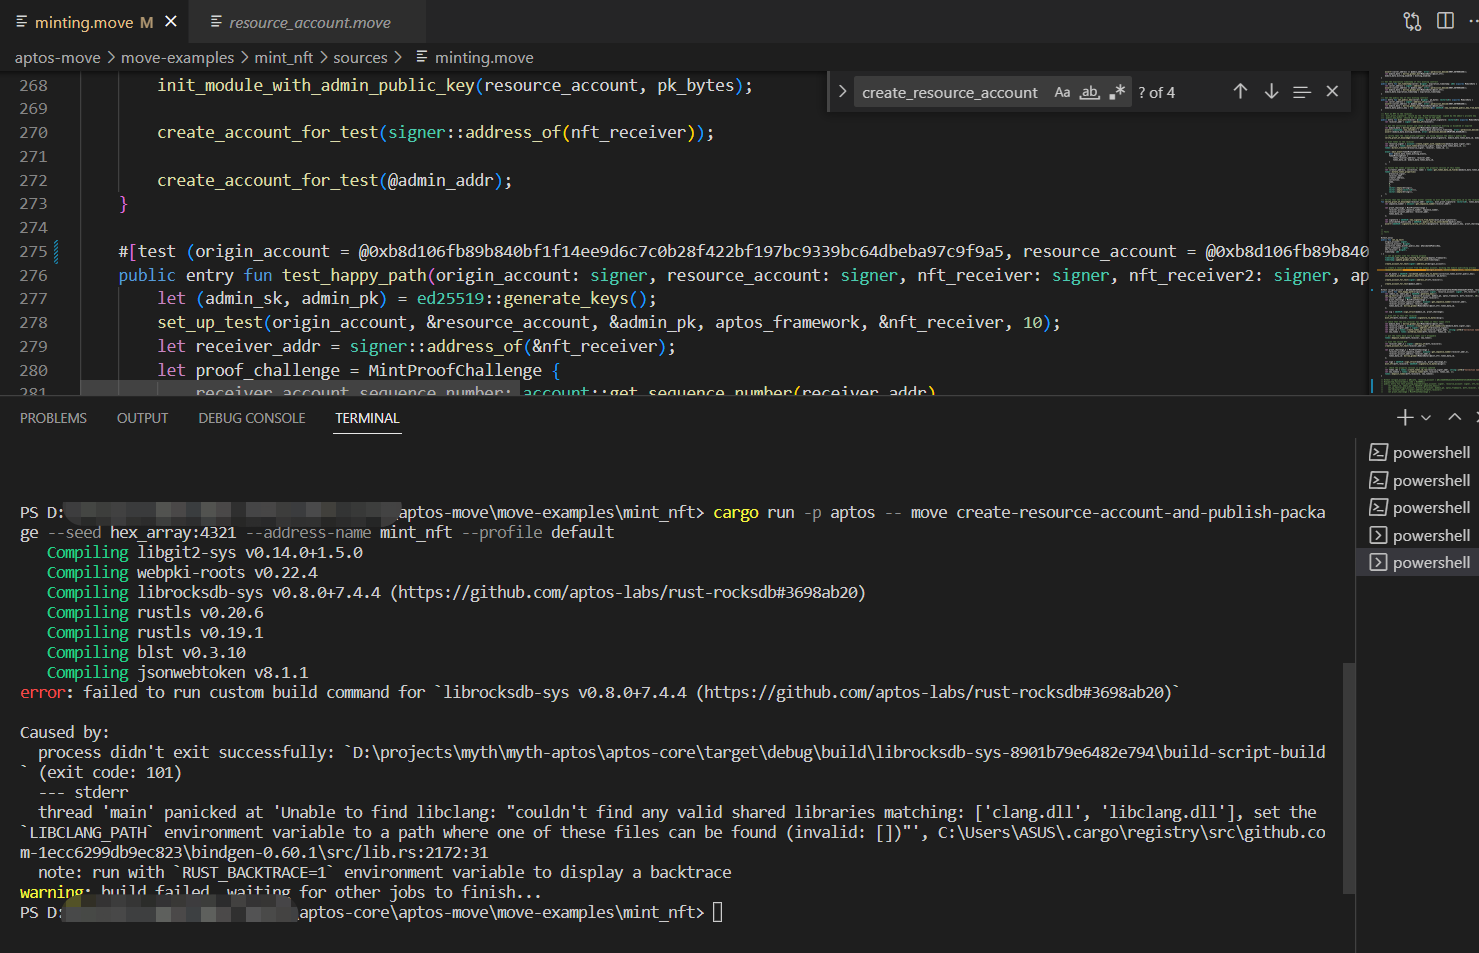Click 'blst v0.3.10' in terminal
The height and width of the screenshot is (953, 1479).
click(x=191, y=652)
